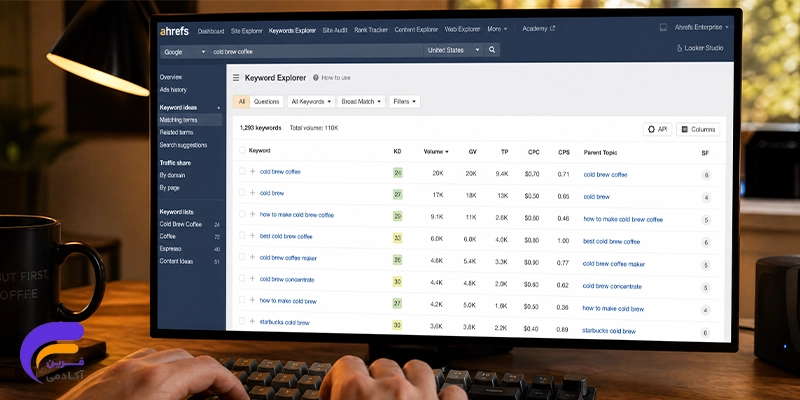The image size is (800, 400).
Task: Click KD badge 24 for cold brew coffee
Action: tap(398, 173)
